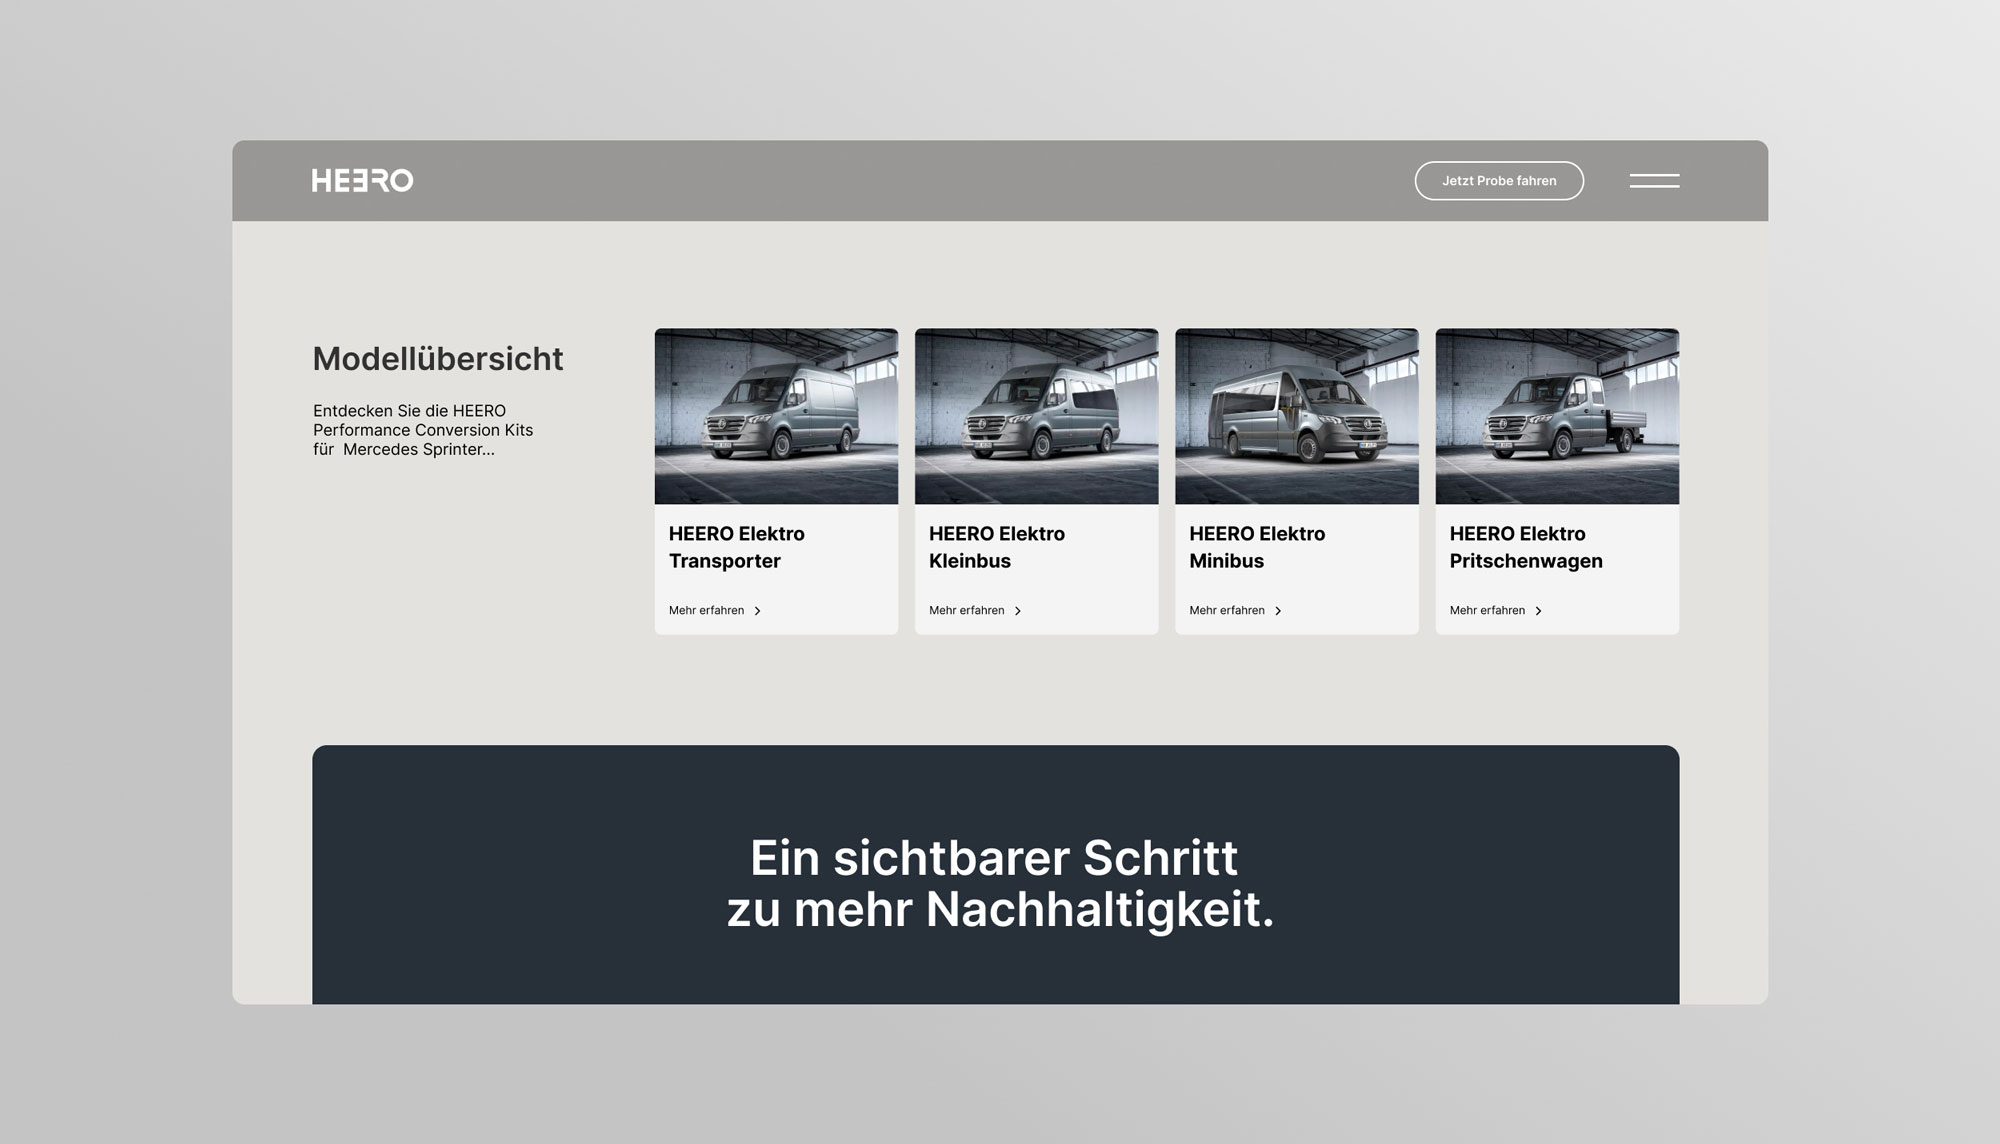
Task: Open the Elektro Pritschenwagen truck thumbnail
Action: (1557, 416)
